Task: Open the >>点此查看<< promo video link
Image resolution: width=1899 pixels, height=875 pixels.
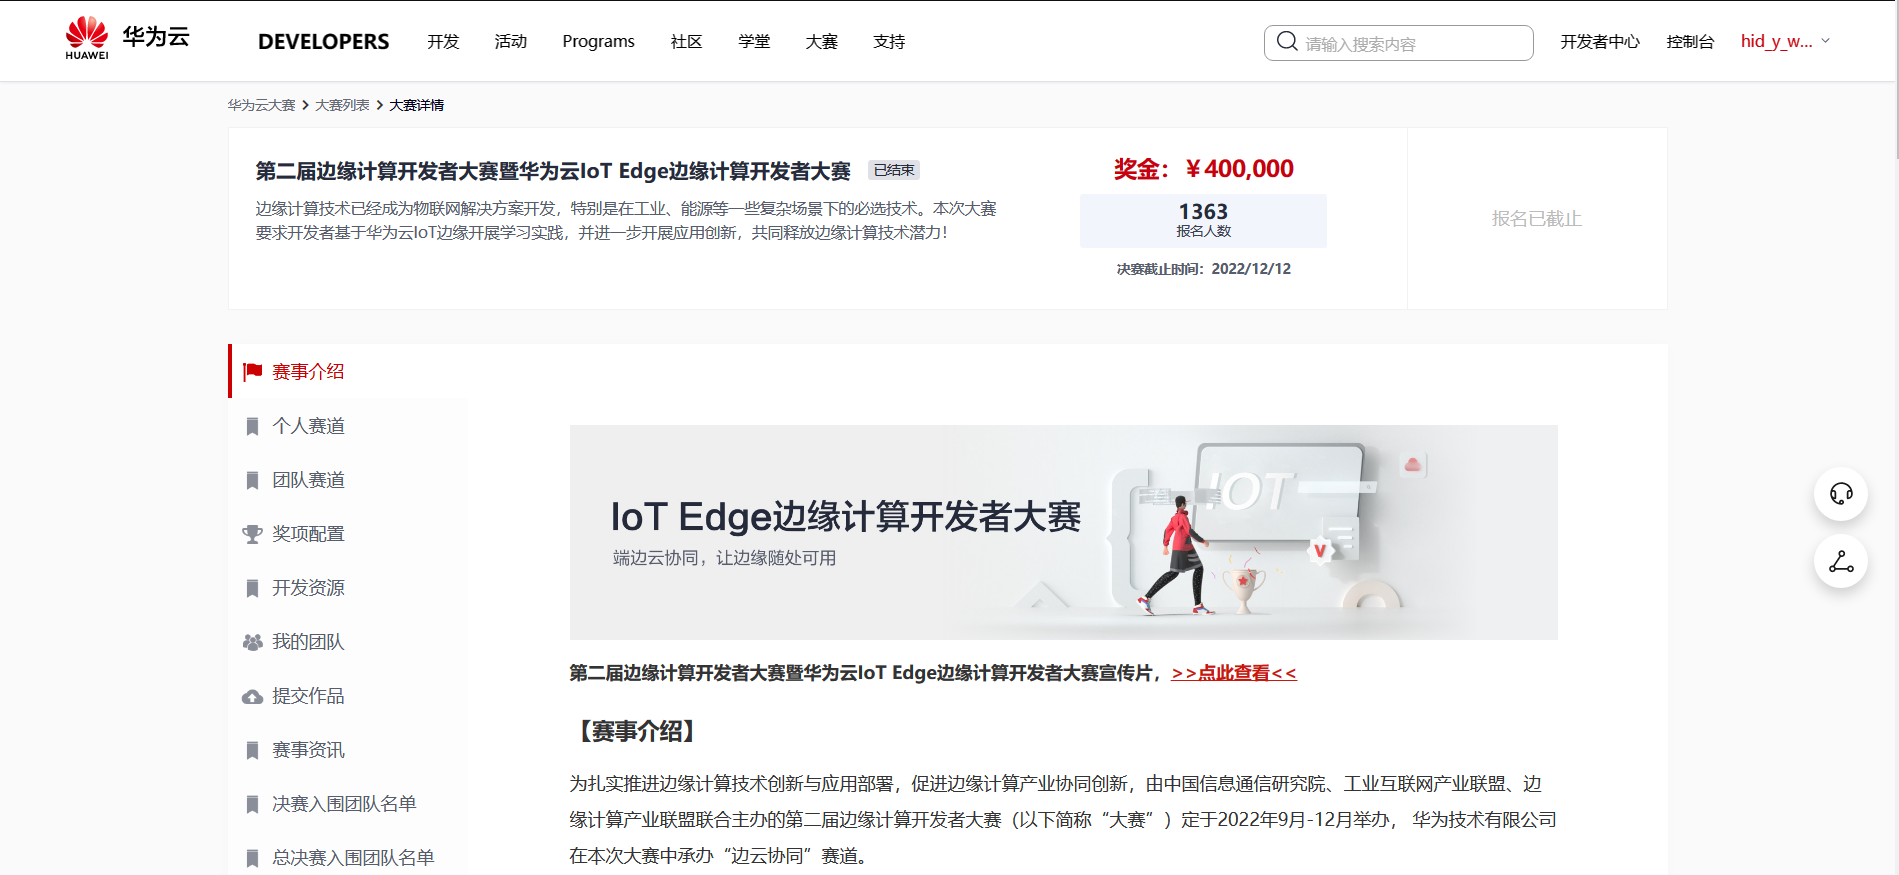Action: click(x=1234, y=673)
